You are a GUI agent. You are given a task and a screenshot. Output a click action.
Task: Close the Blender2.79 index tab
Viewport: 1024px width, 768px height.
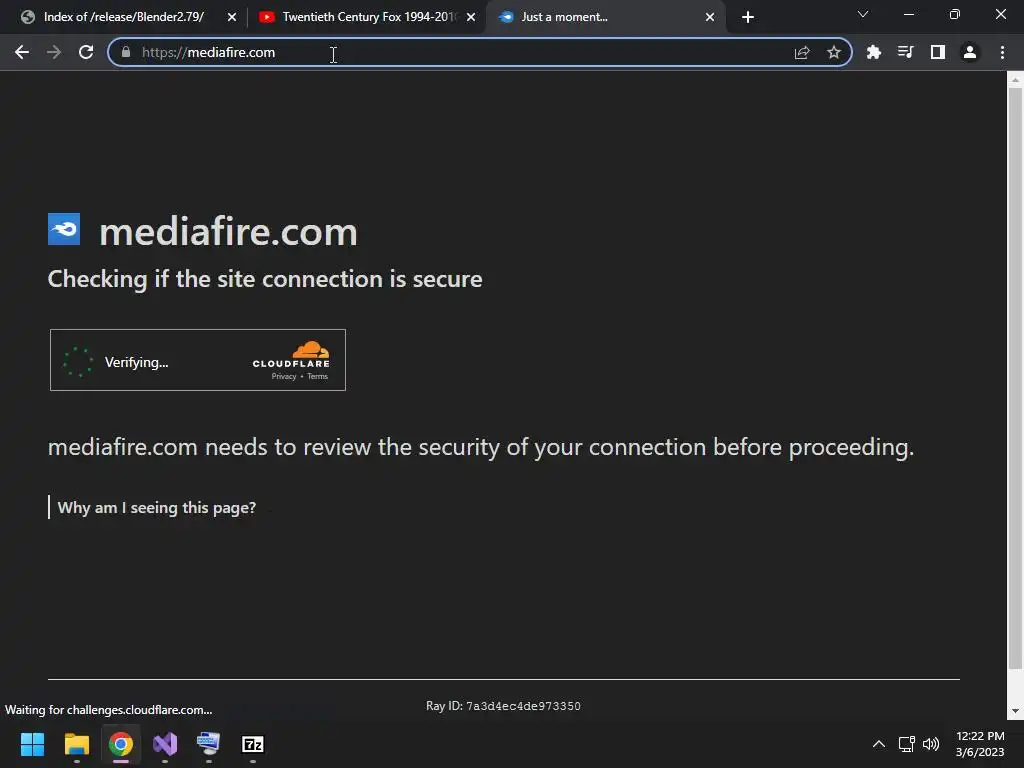tap(232, 17)
